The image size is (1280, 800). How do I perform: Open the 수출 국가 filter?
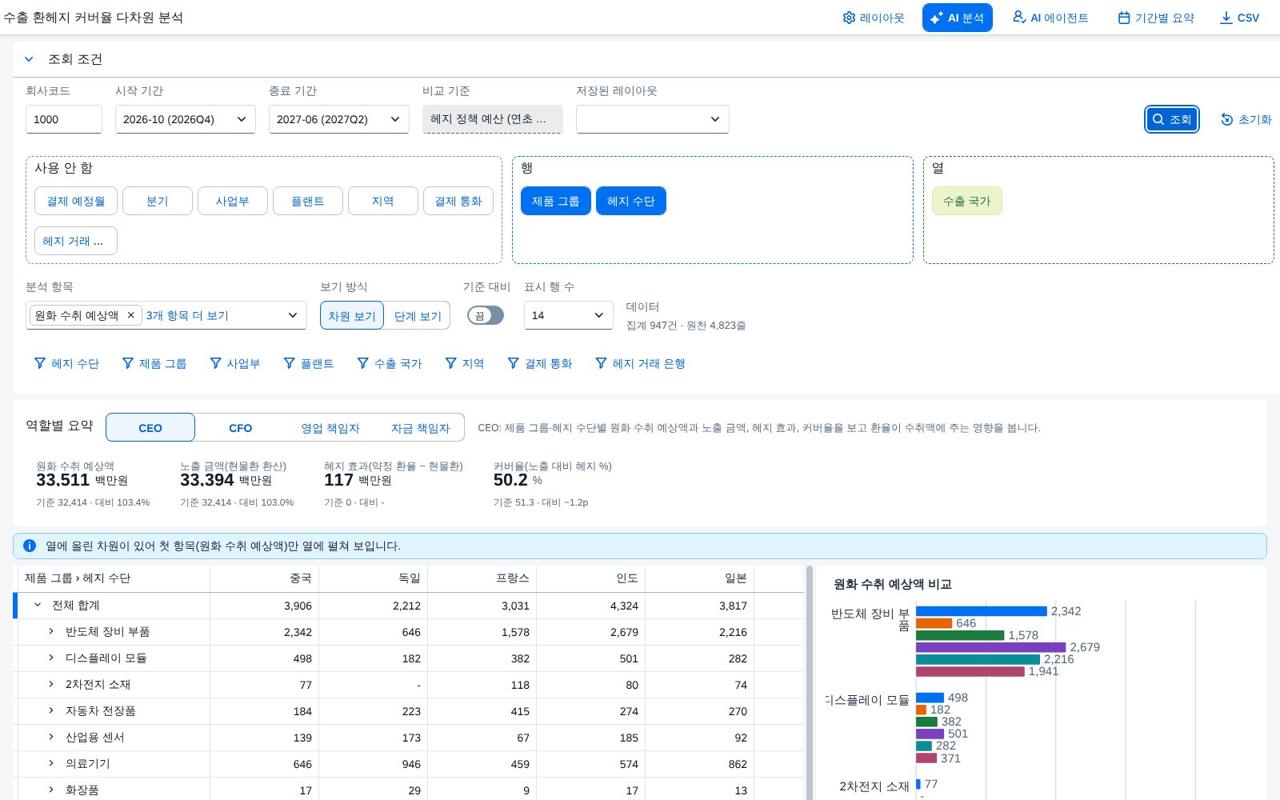coord(390,364)
